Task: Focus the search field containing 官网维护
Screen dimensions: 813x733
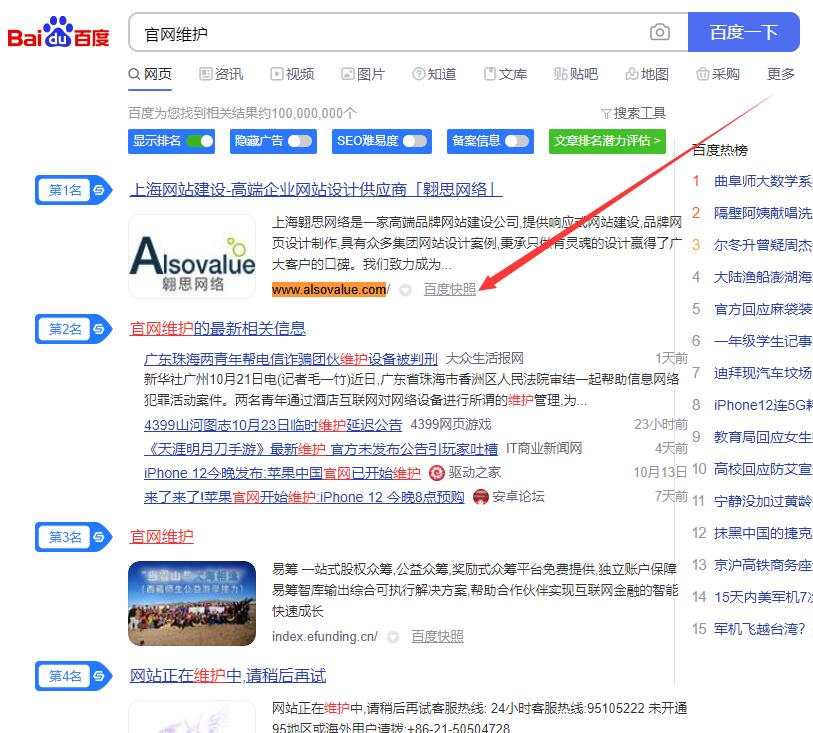Action: (x=408, y=32)
